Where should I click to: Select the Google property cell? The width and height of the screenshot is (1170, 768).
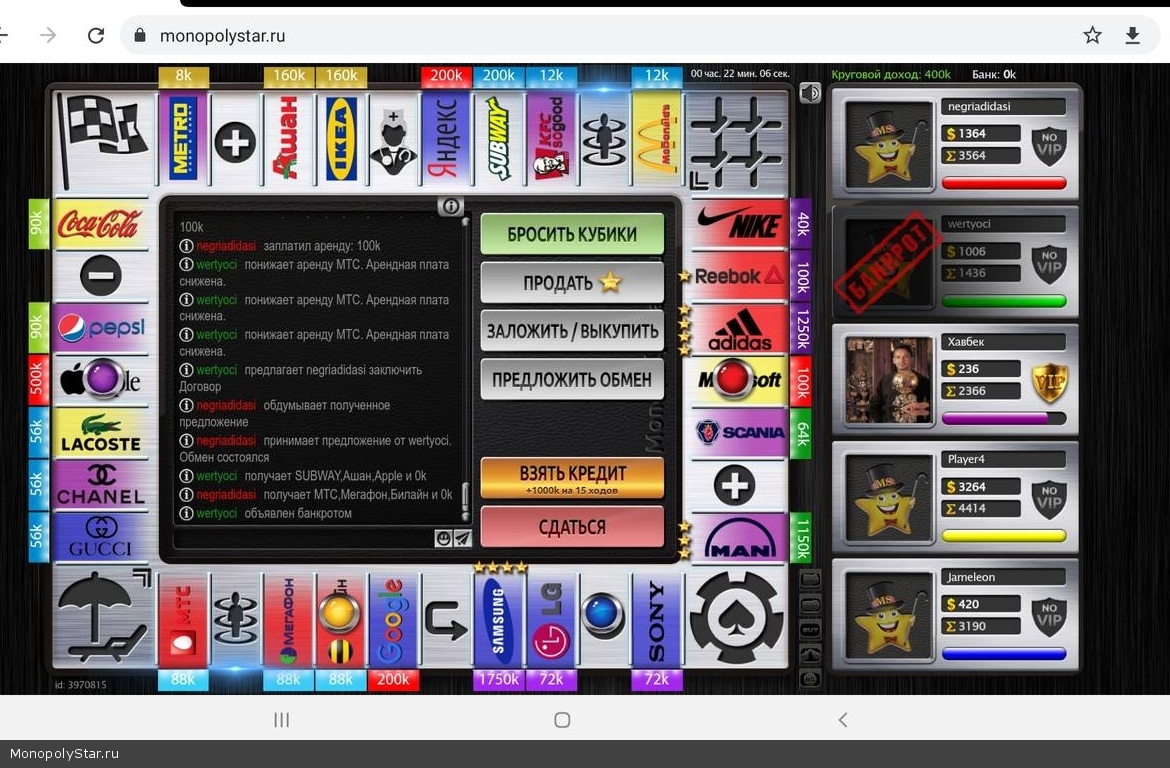(393, 619)
